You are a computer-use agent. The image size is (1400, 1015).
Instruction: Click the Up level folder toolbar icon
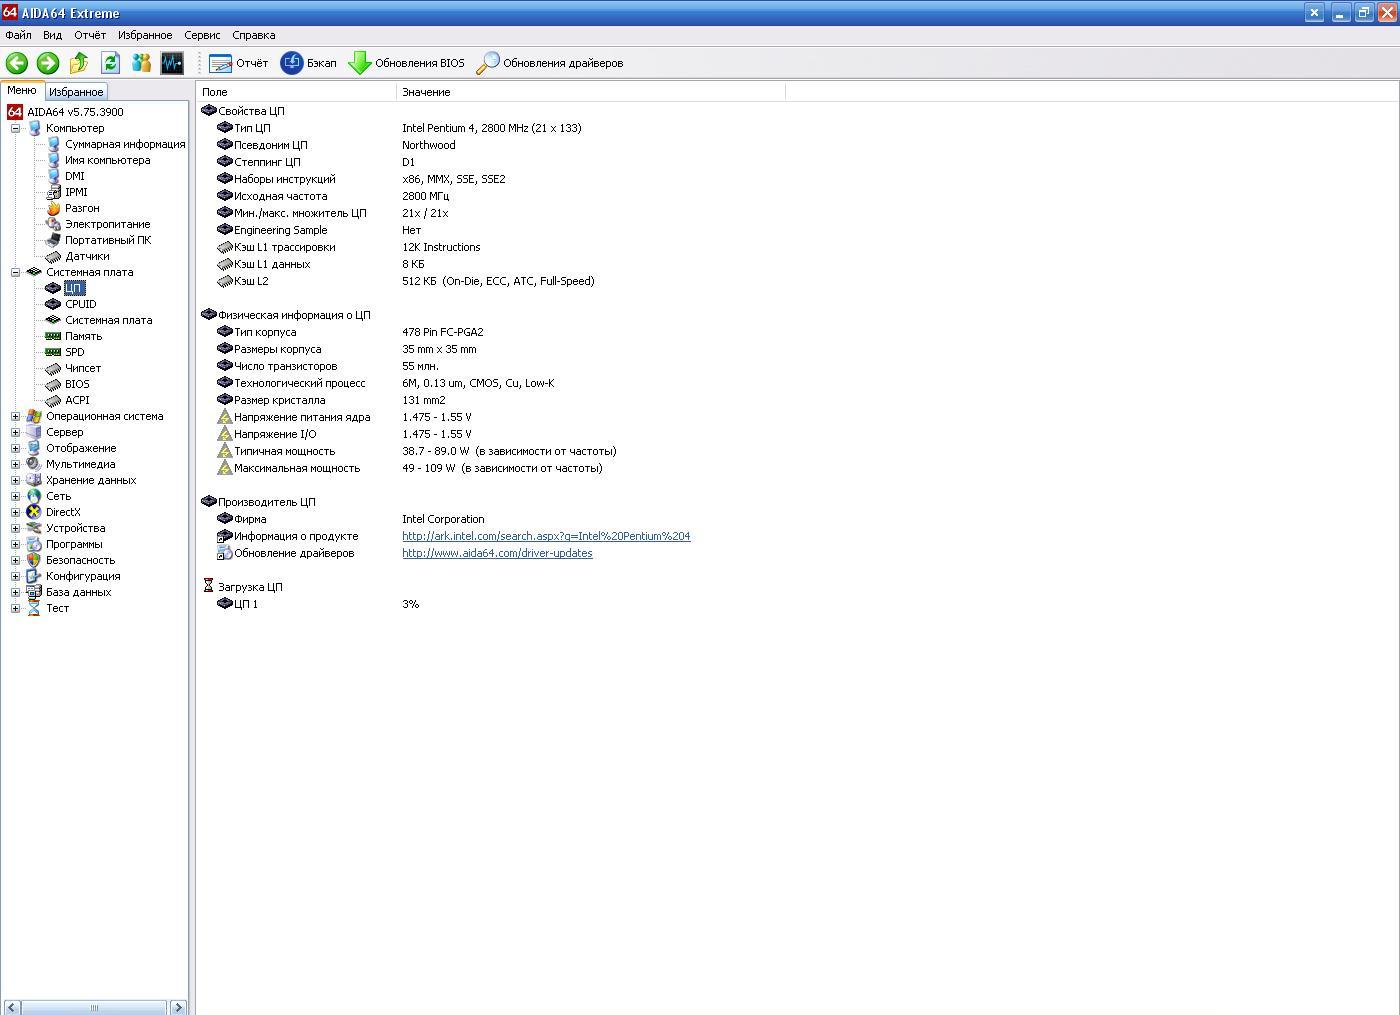[x=79, y=63]
